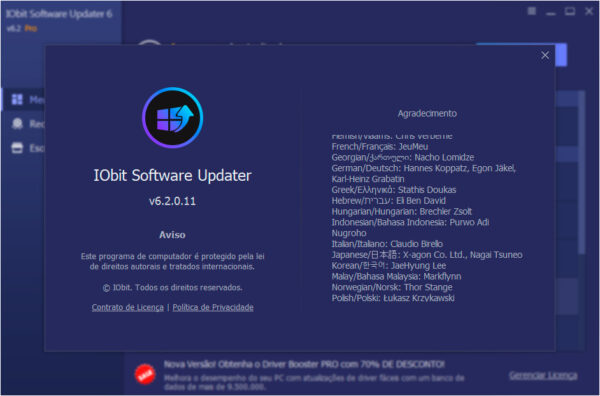600x396 pixels.
Task: Select the badge icon beside "Rec" in sidebar
Action: tap(17, 124)
